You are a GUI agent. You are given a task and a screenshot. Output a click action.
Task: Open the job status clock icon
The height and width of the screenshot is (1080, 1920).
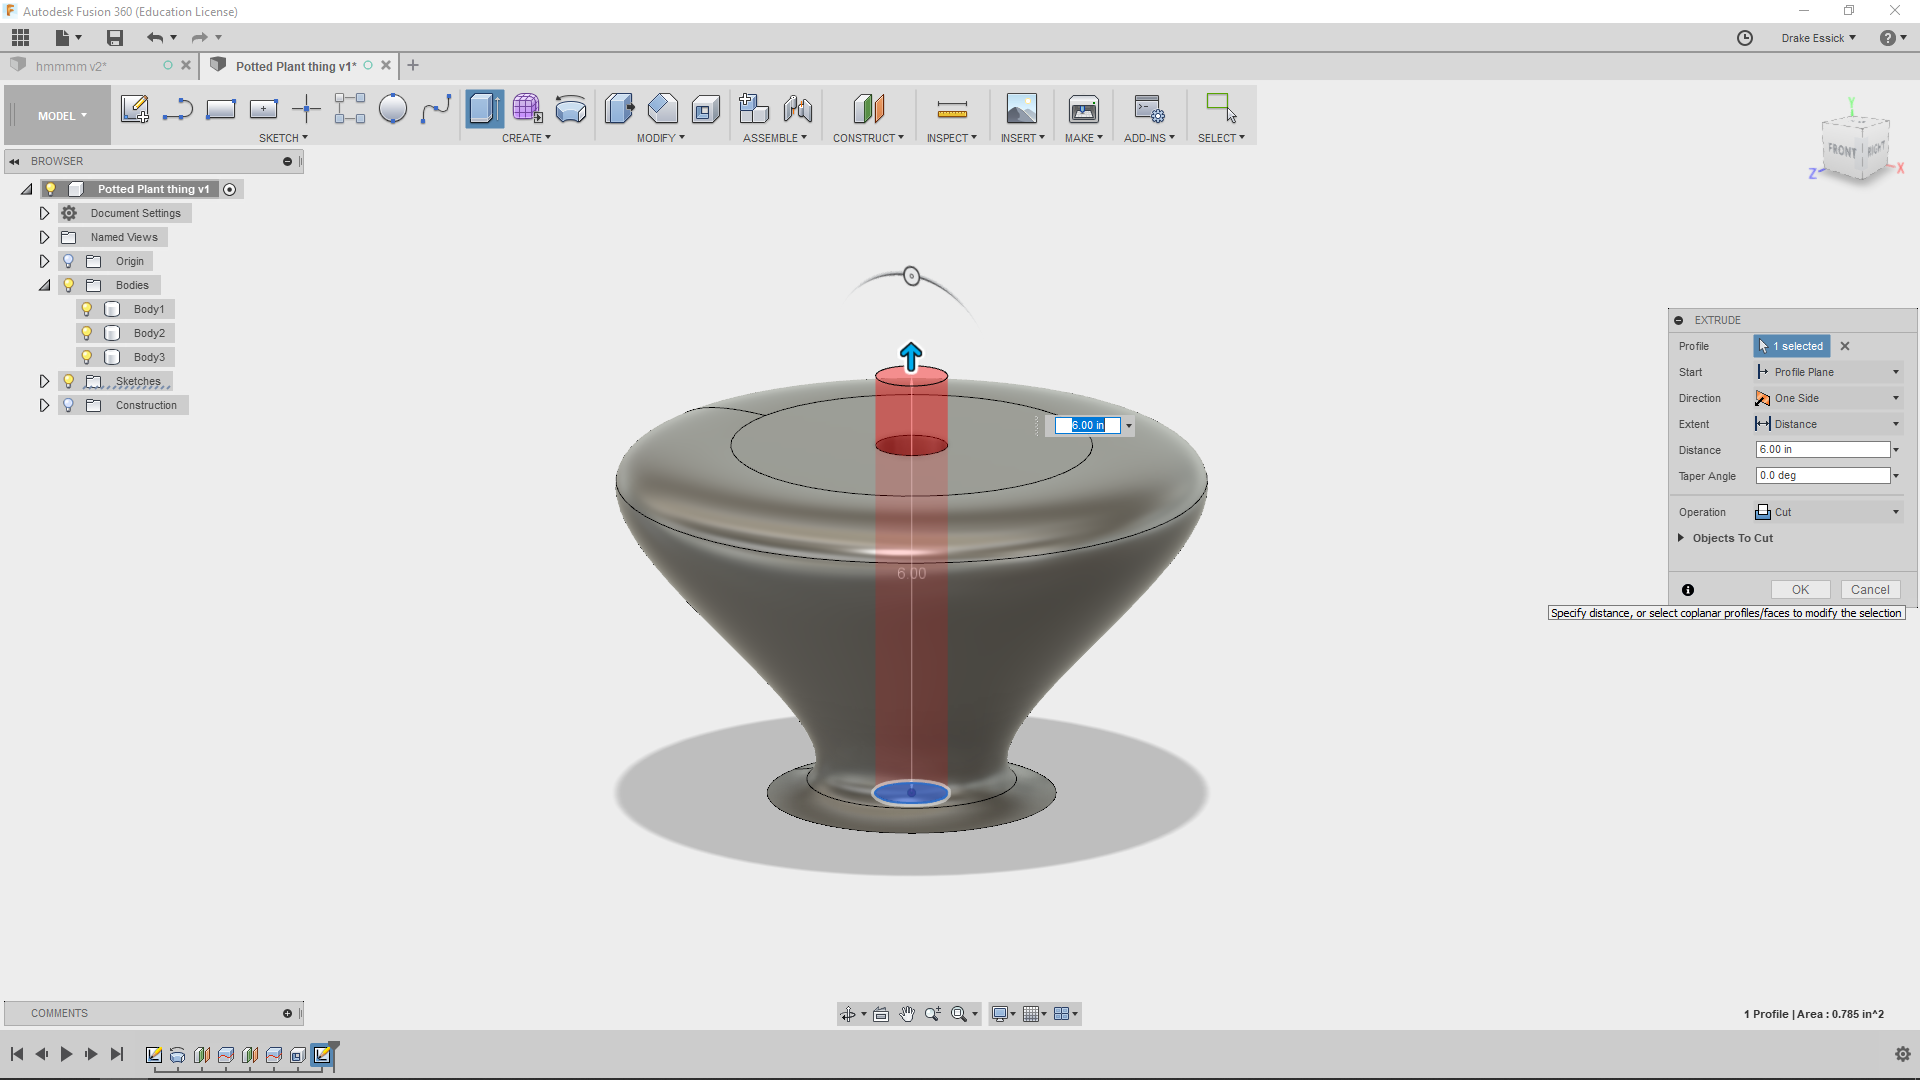pos(1745,38)
